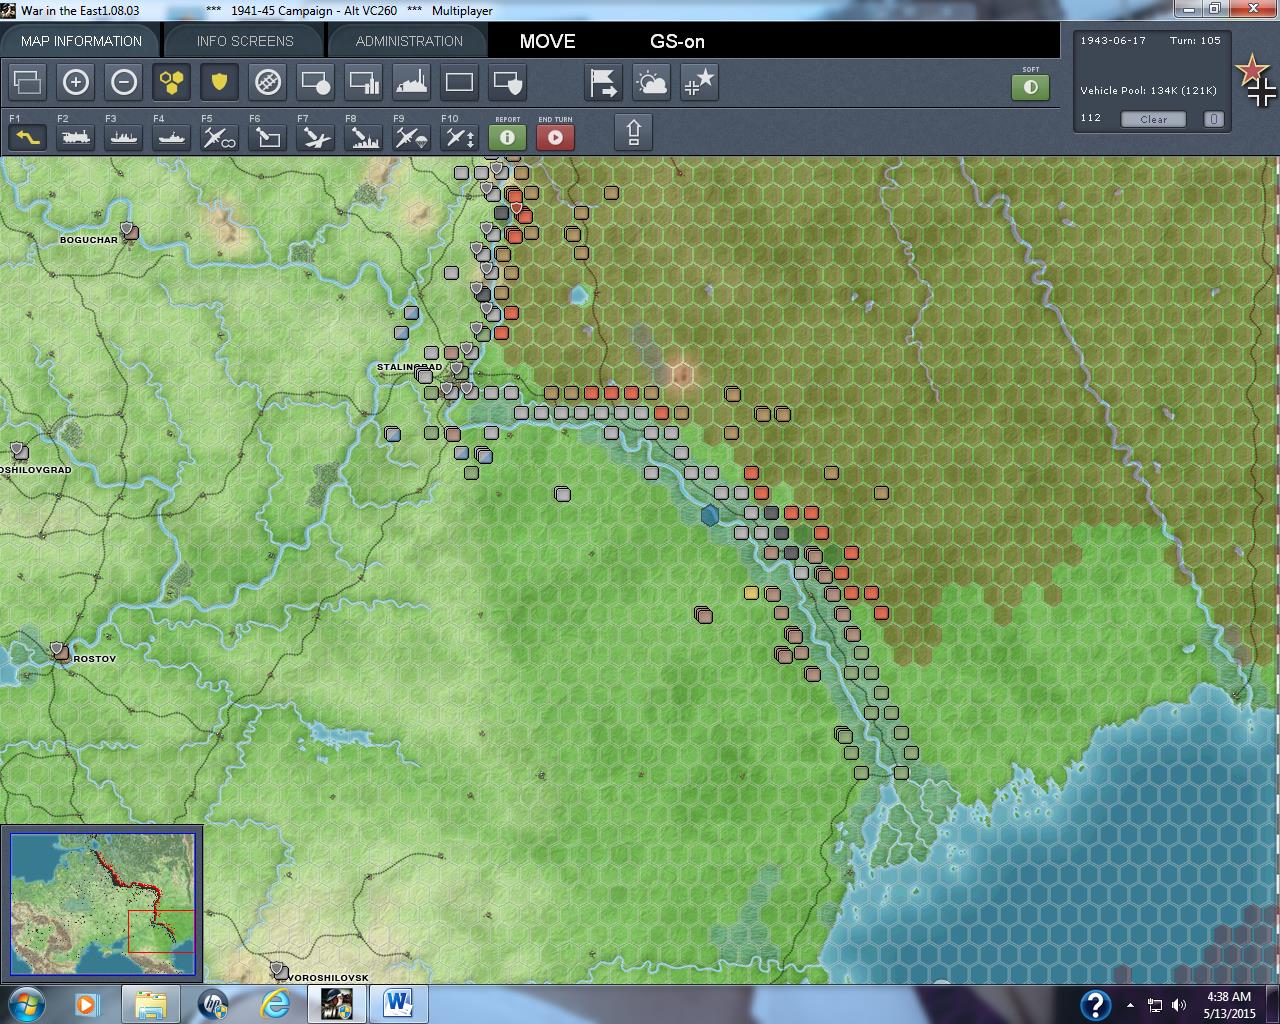Toggle the yellow hex grid overlay

point(172,82)
